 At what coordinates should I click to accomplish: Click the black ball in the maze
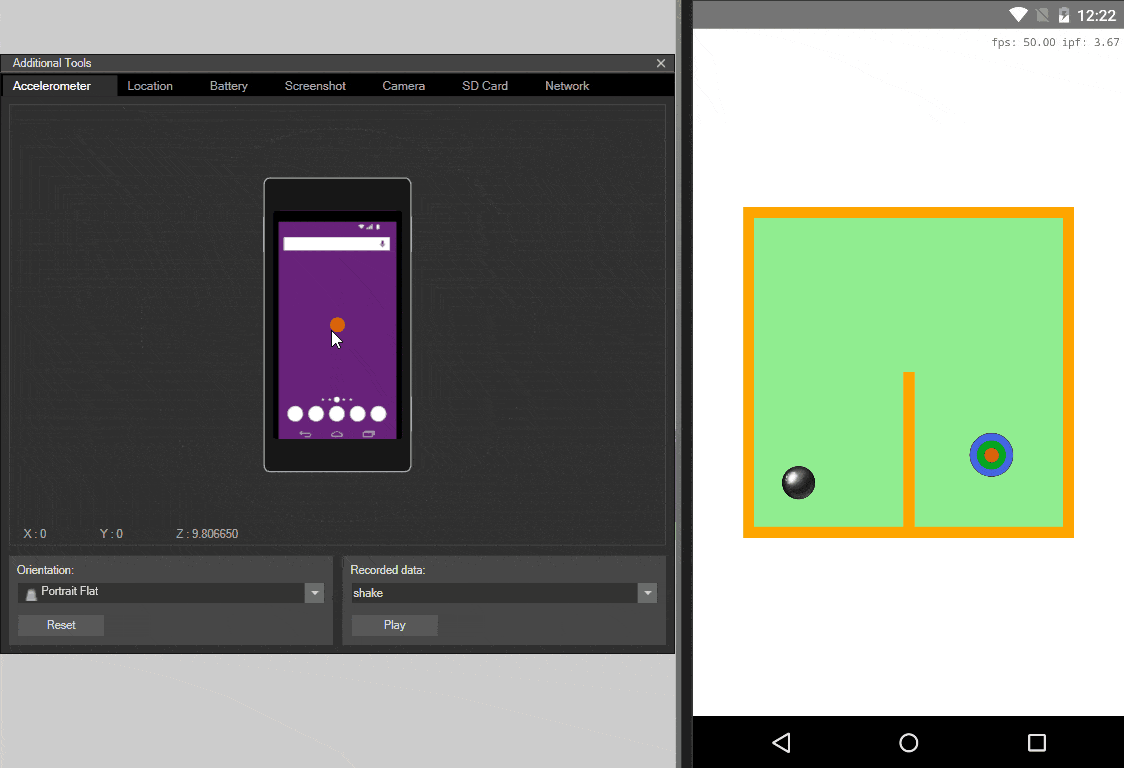(x=798, y=483)
